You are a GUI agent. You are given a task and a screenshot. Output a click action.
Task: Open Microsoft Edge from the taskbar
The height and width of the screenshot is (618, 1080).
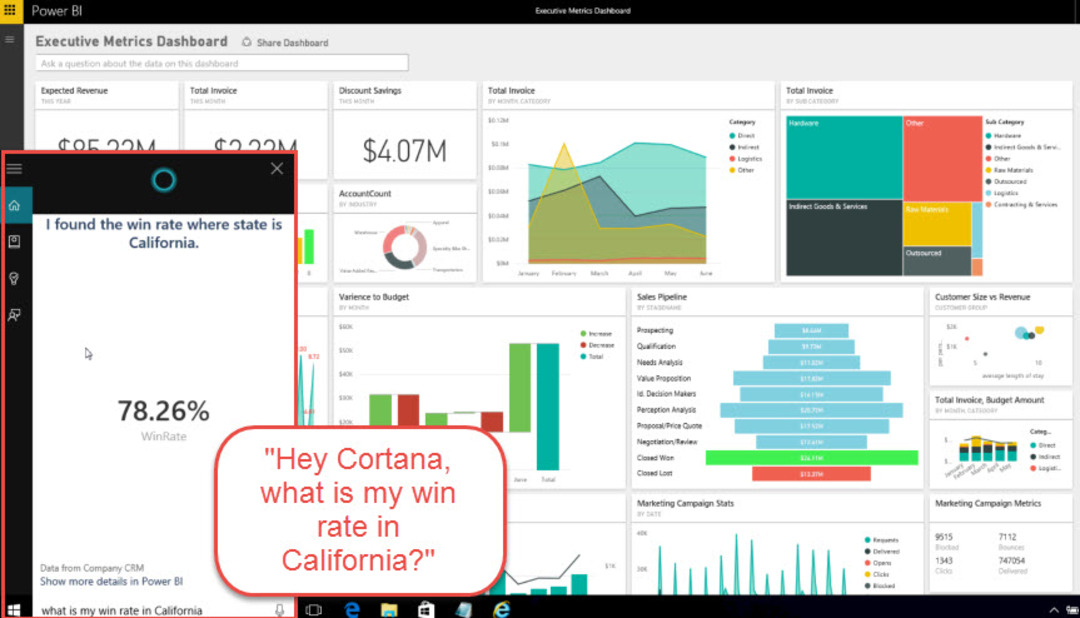click(x=350, y=608)
